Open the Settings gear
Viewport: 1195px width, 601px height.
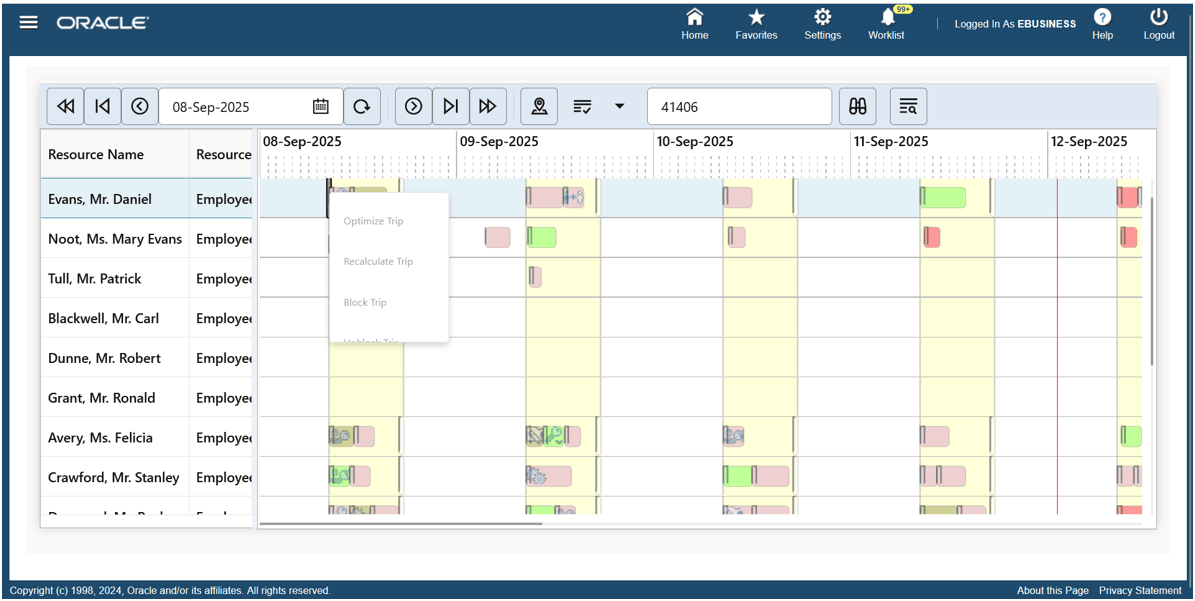(x=822, y=20)
